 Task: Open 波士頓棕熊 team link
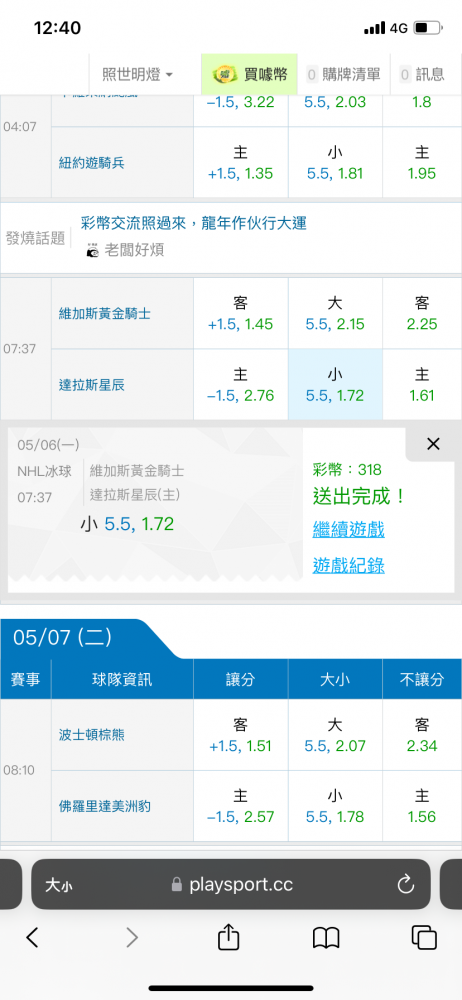(x=92, y=735)
